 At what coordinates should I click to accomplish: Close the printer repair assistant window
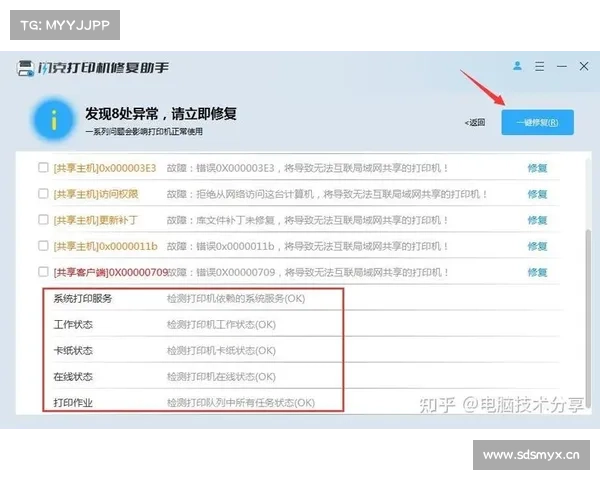(584, 66)
